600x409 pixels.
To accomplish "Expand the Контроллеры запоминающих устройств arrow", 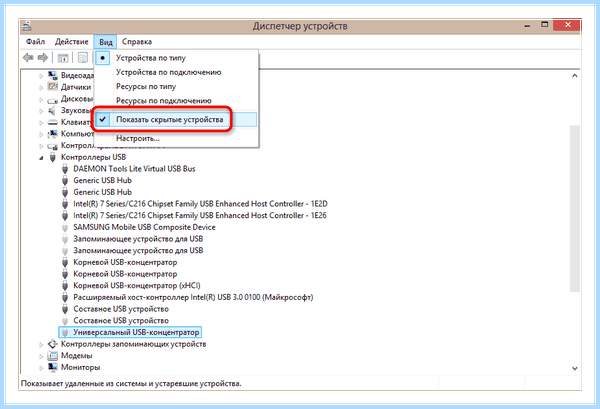I will [41, 344].
